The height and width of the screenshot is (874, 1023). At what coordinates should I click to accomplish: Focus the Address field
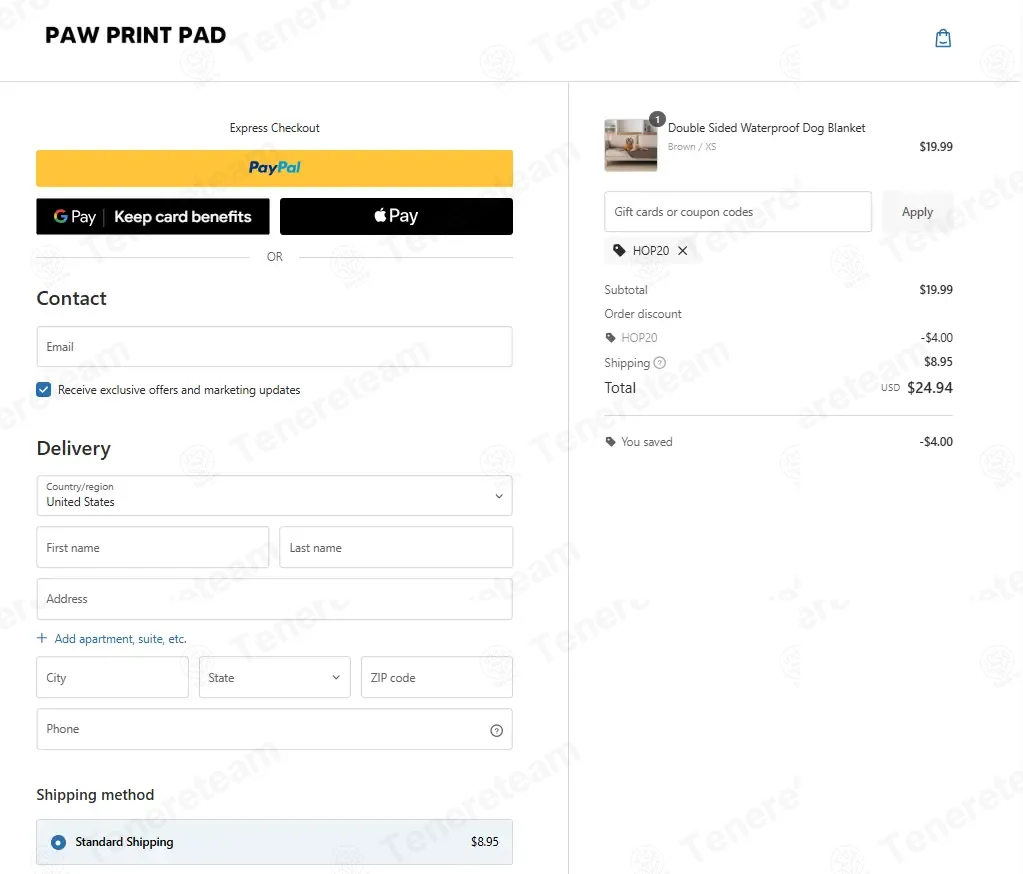tap(275, 599)
